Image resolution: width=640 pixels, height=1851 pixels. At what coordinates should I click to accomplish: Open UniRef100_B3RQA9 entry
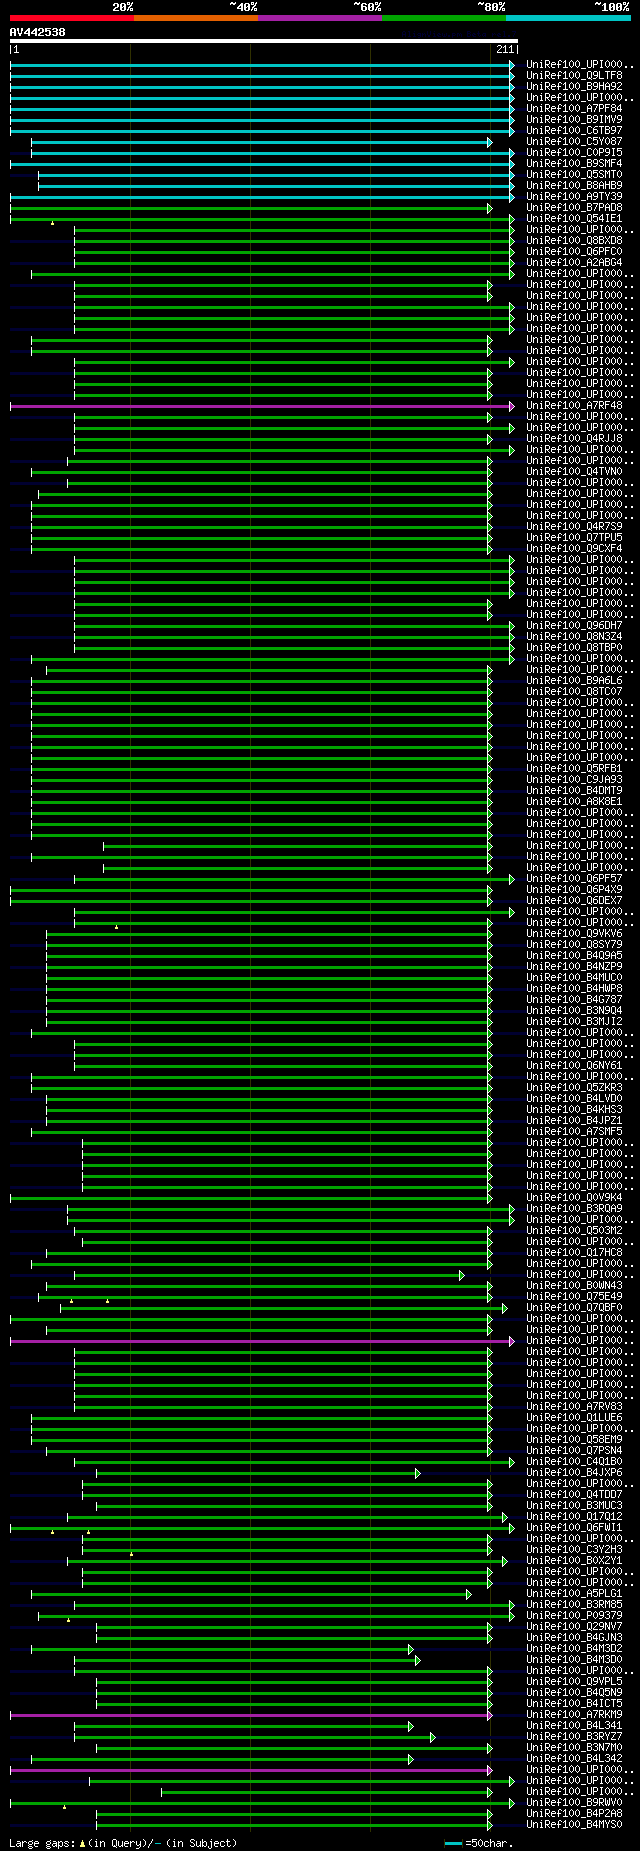574,1209
